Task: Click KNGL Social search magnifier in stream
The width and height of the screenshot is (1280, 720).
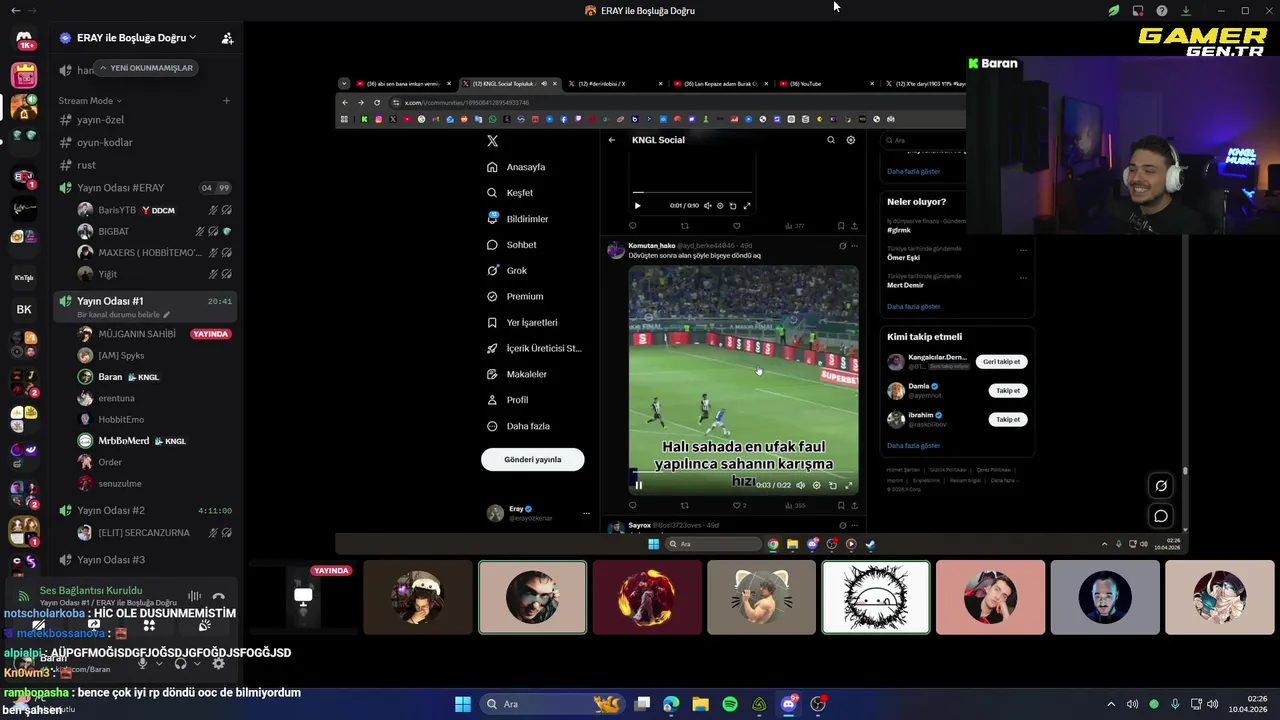Action: 830,140
